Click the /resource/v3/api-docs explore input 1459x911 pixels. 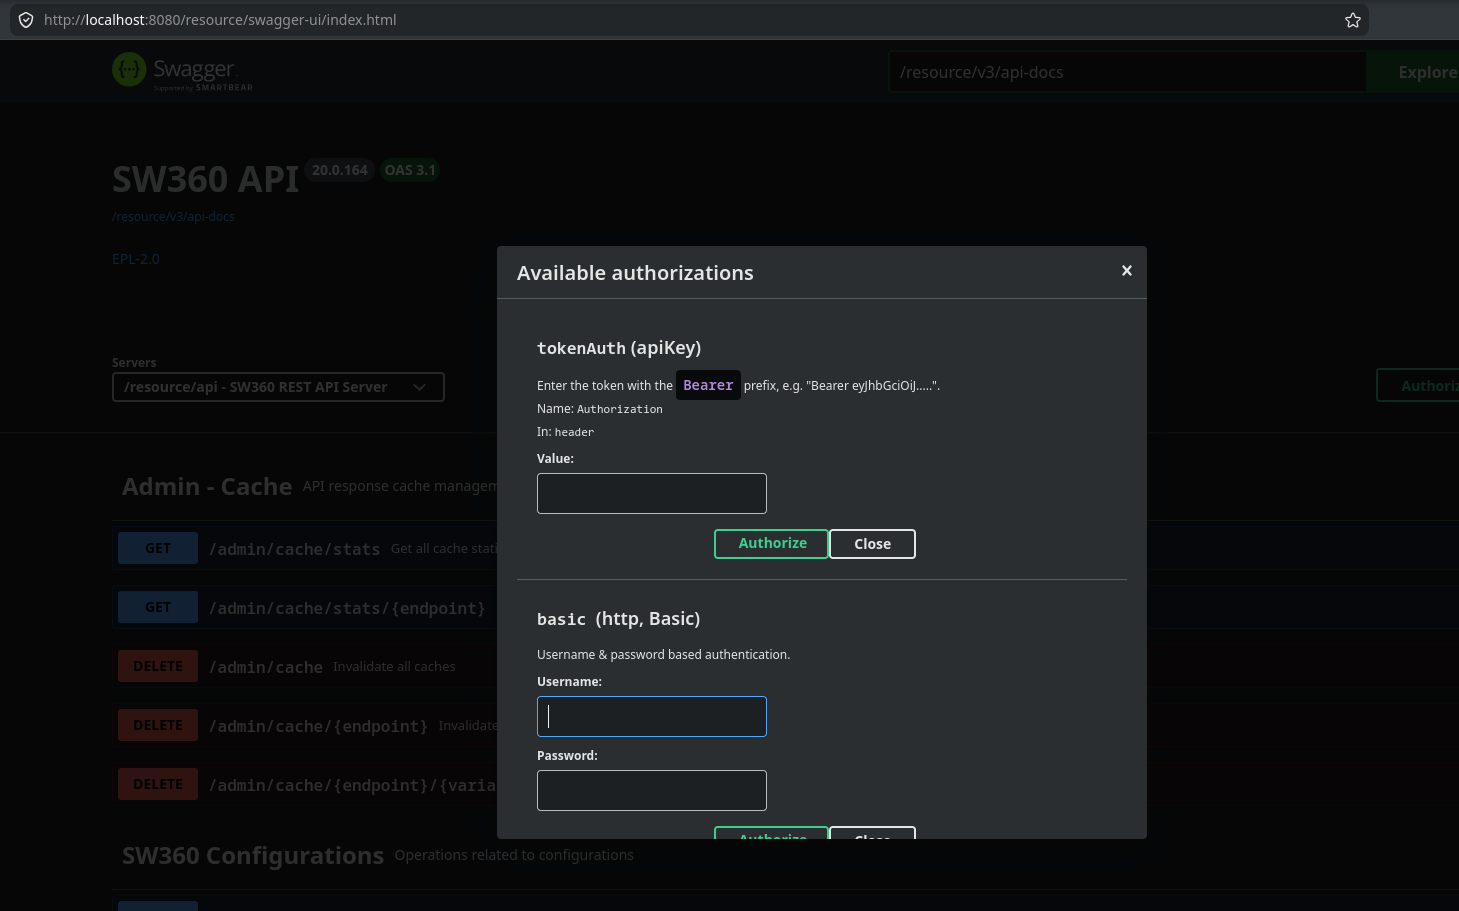tap(1128, 72)
